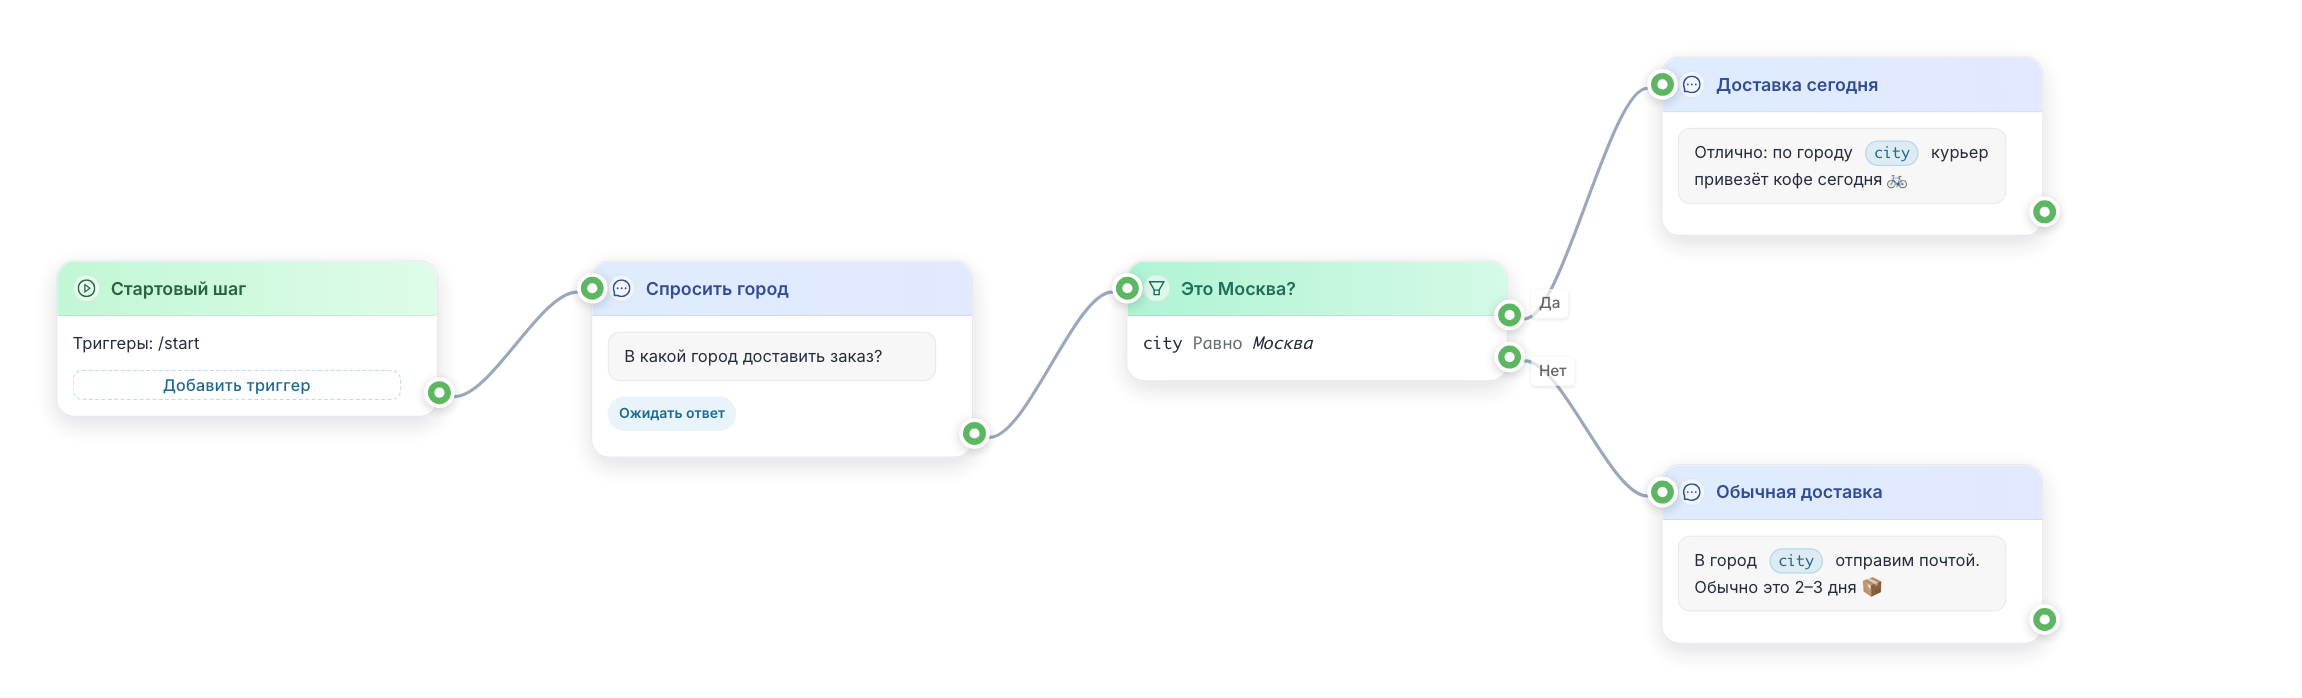
Task: Click the message icon beside Спросить город
Action: pyautogui.click(x=622, y=288)
